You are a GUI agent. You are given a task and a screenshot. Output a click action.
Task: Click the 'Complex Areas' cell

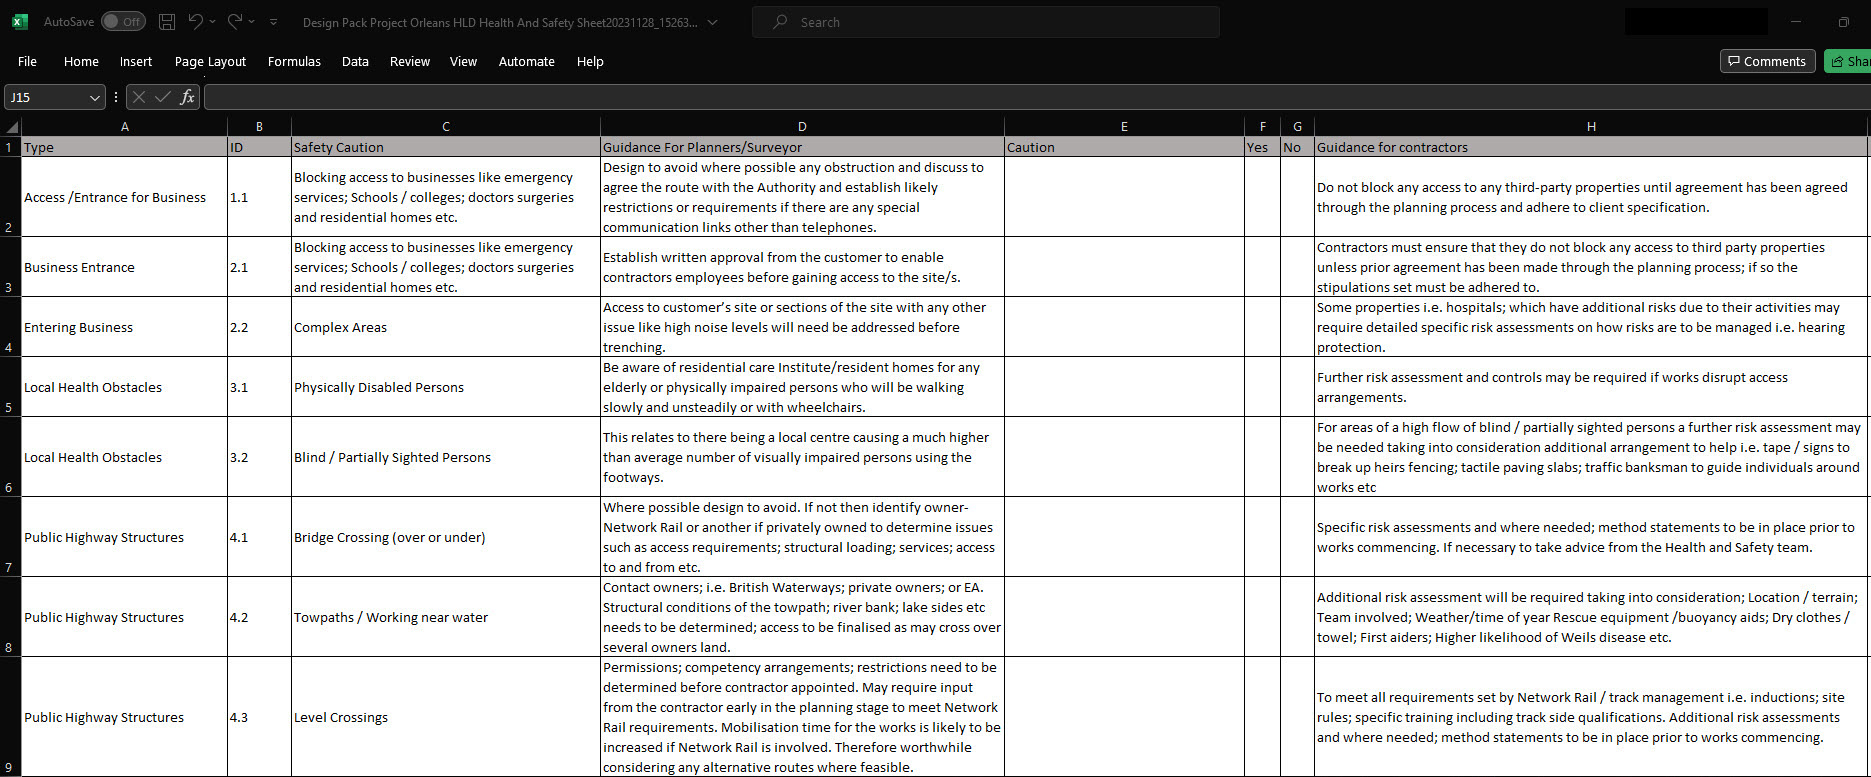(x=446, y=327)
